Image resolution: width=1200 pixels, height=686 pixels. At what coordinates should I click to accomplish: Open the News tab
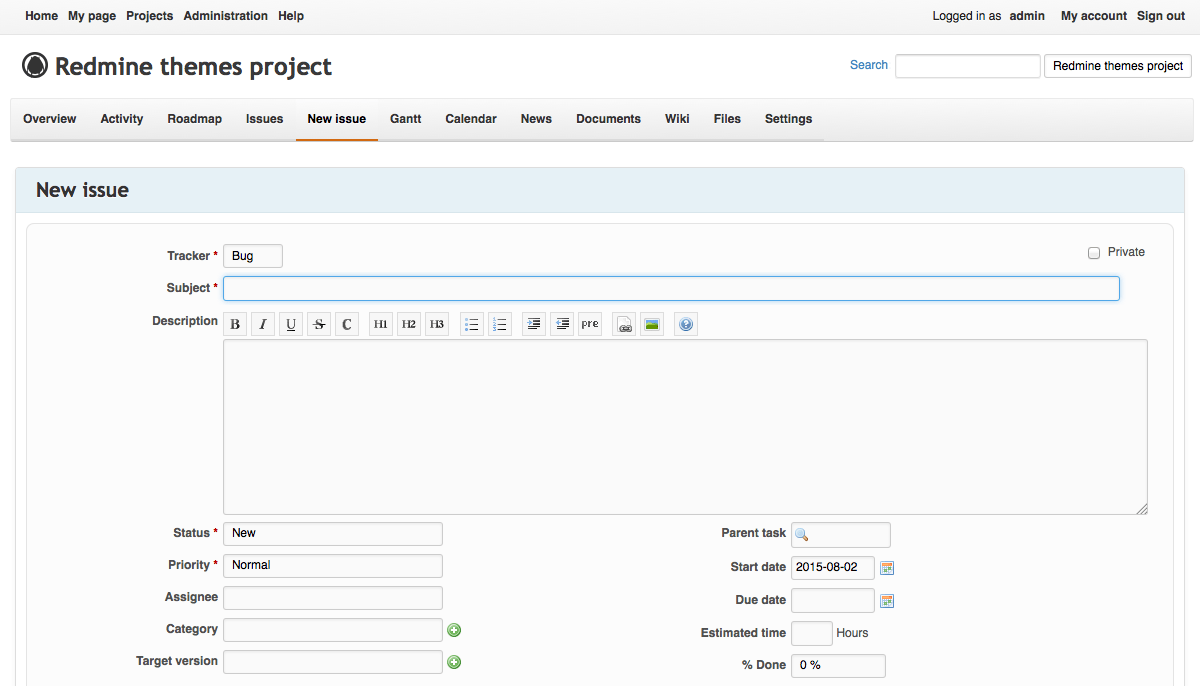coord(536,119)
